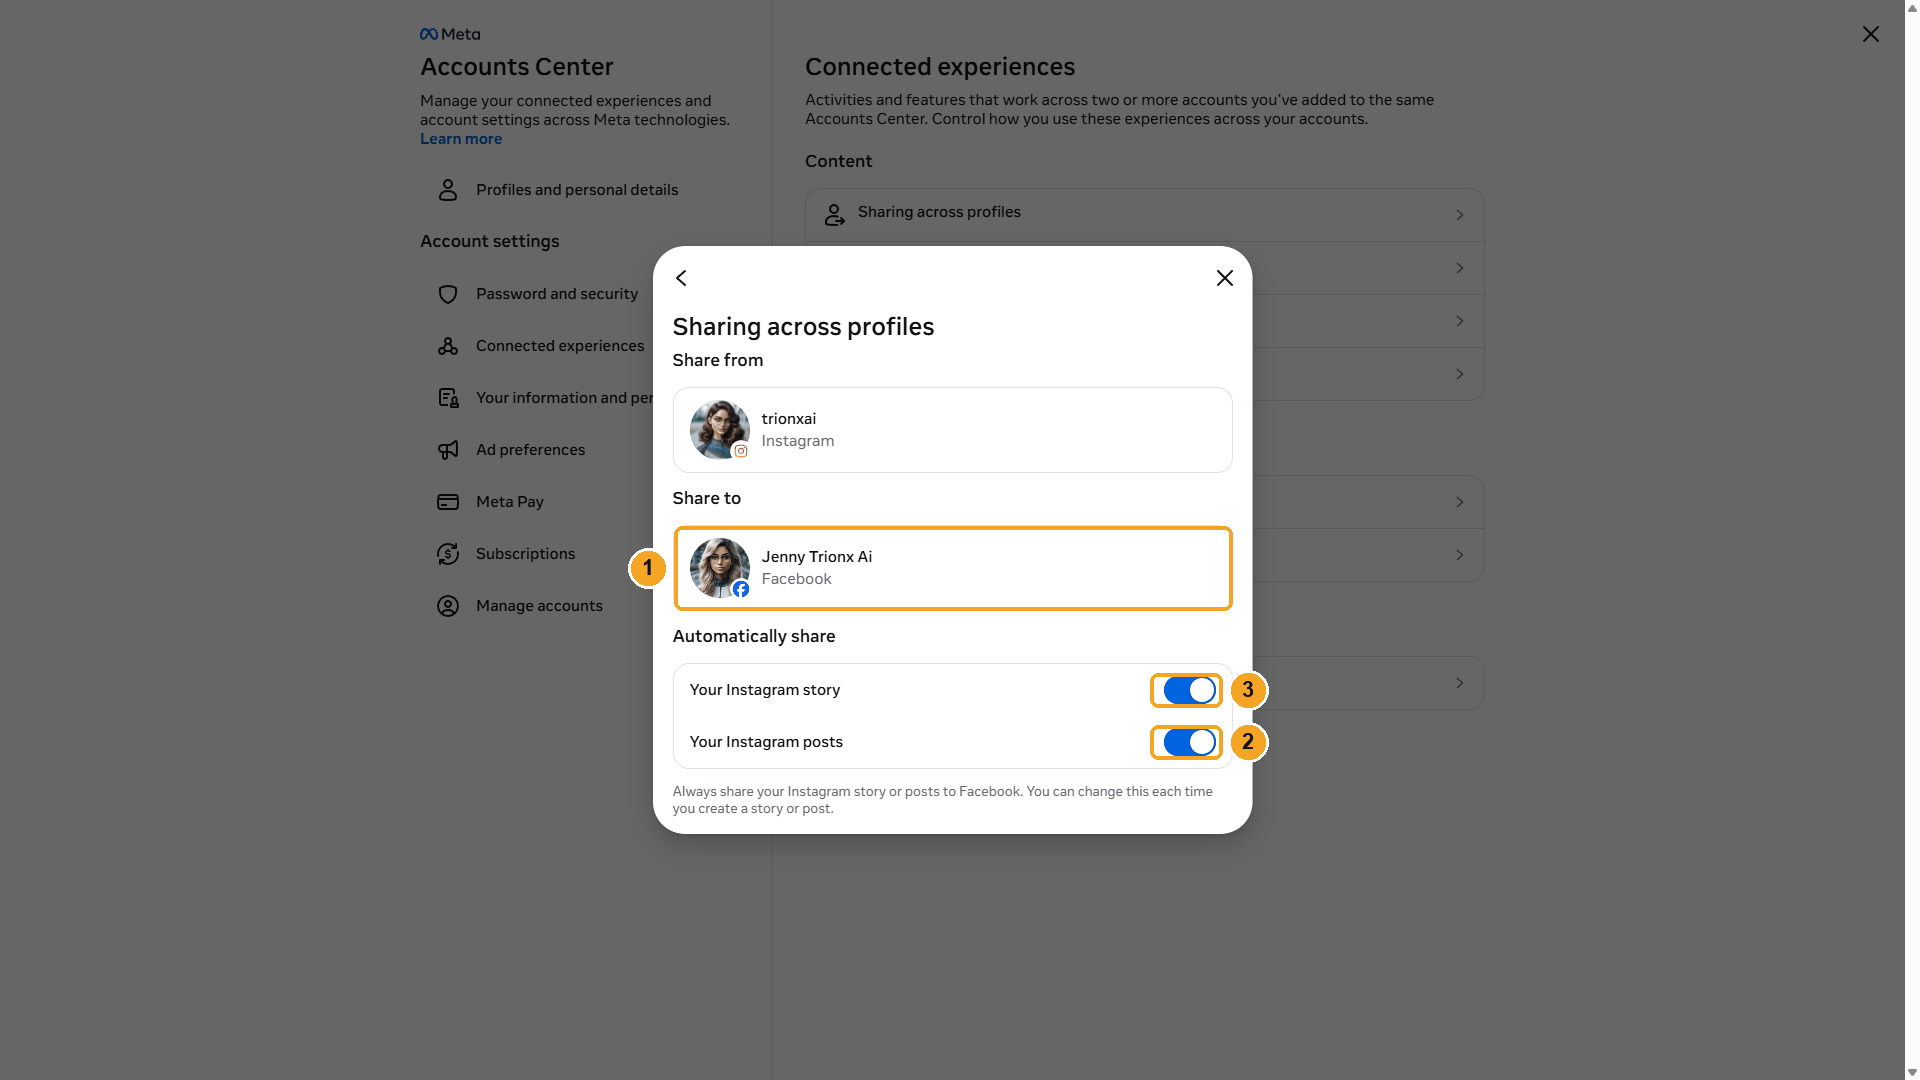Click the Subscriptions icon
Screen dimensions: 1920x1080
click(448, 554)
